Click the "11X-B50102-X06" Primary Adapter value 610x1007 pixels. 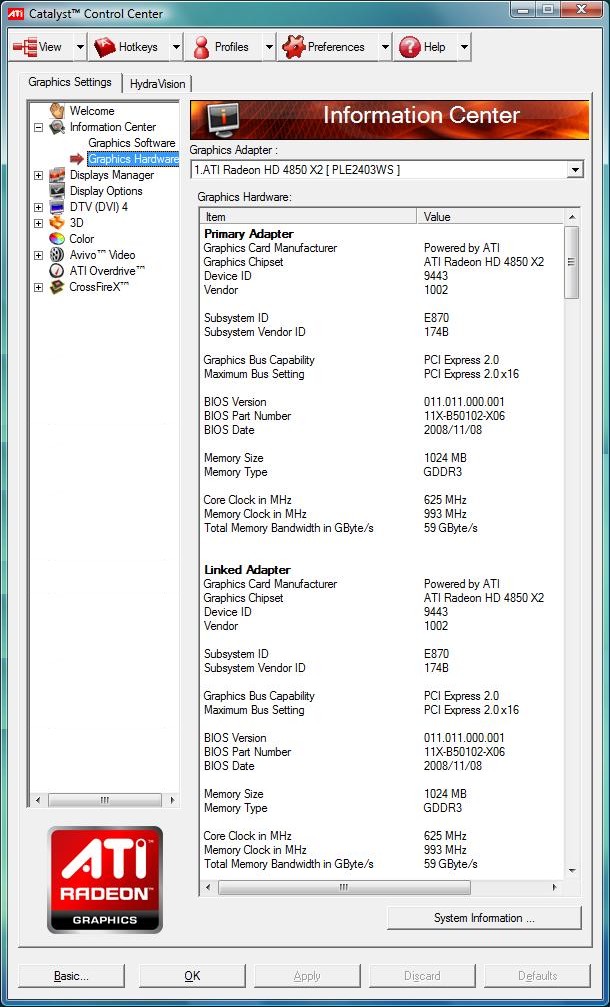click(464, 416)
